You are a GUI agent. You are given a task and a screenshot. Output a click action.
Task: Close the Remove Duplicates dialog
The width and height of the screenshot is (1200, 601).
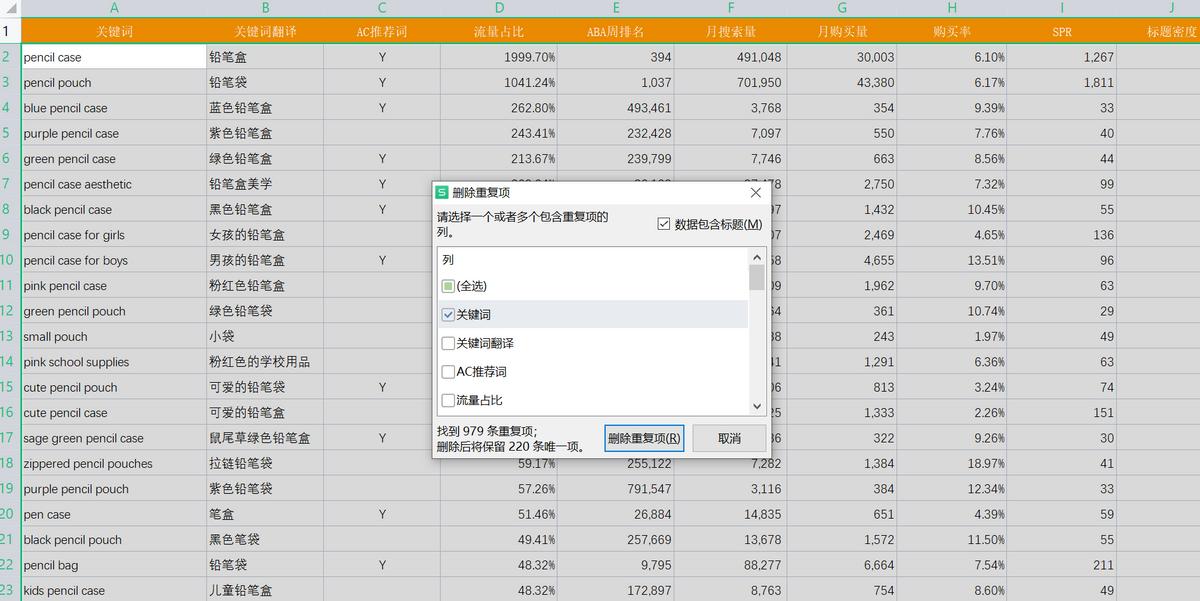coord(755,192)
